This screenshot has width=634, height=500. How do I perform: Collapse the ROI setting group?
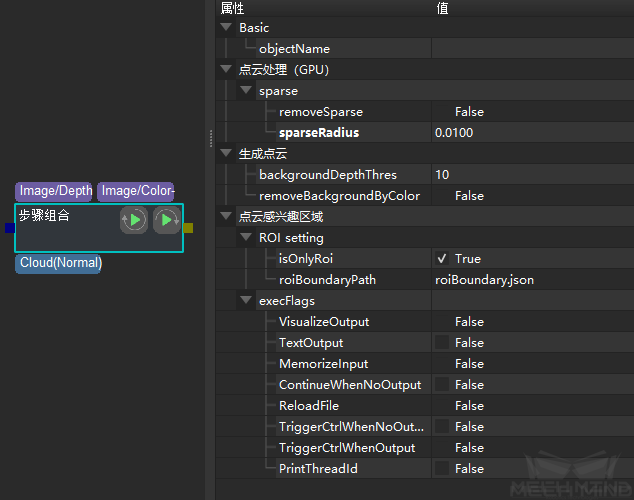(x=246, y=238)
